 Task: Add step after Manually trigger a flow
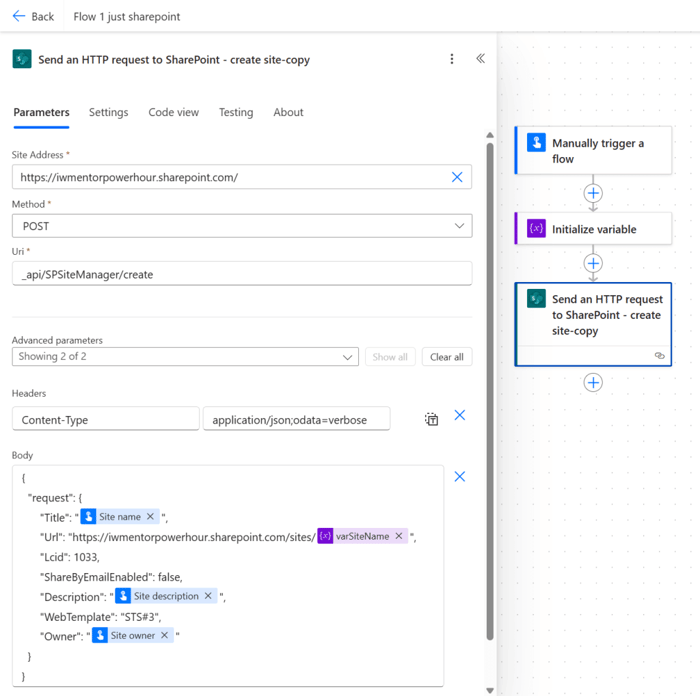point(593,193)
